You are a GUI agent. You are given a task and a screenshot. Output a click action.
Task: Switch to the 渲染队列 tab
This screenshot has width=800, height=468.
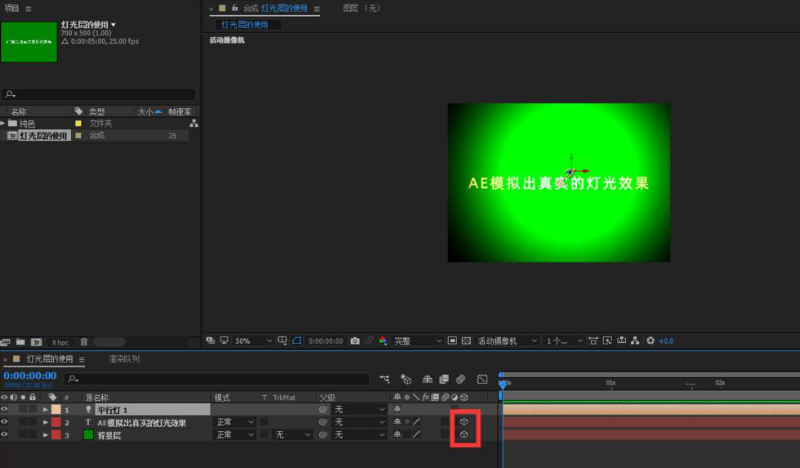click(x=124, y=359)
